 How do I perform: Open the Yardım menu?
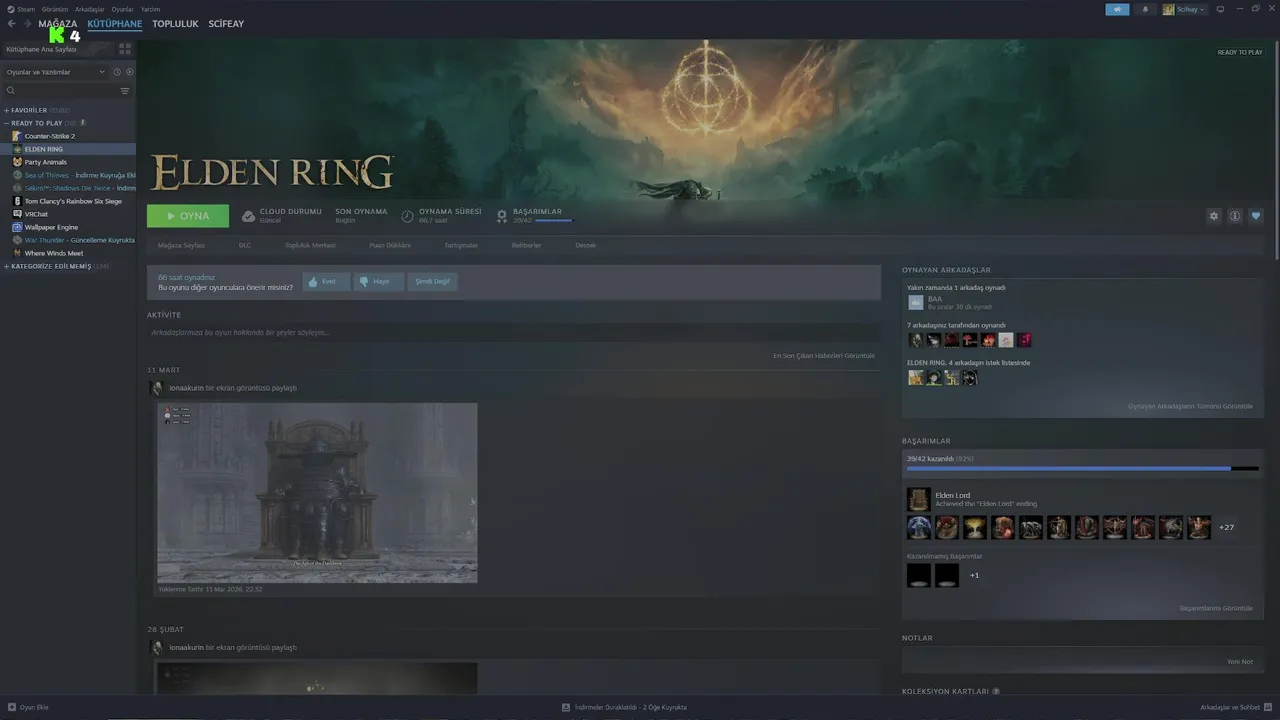tap(150, 9)
